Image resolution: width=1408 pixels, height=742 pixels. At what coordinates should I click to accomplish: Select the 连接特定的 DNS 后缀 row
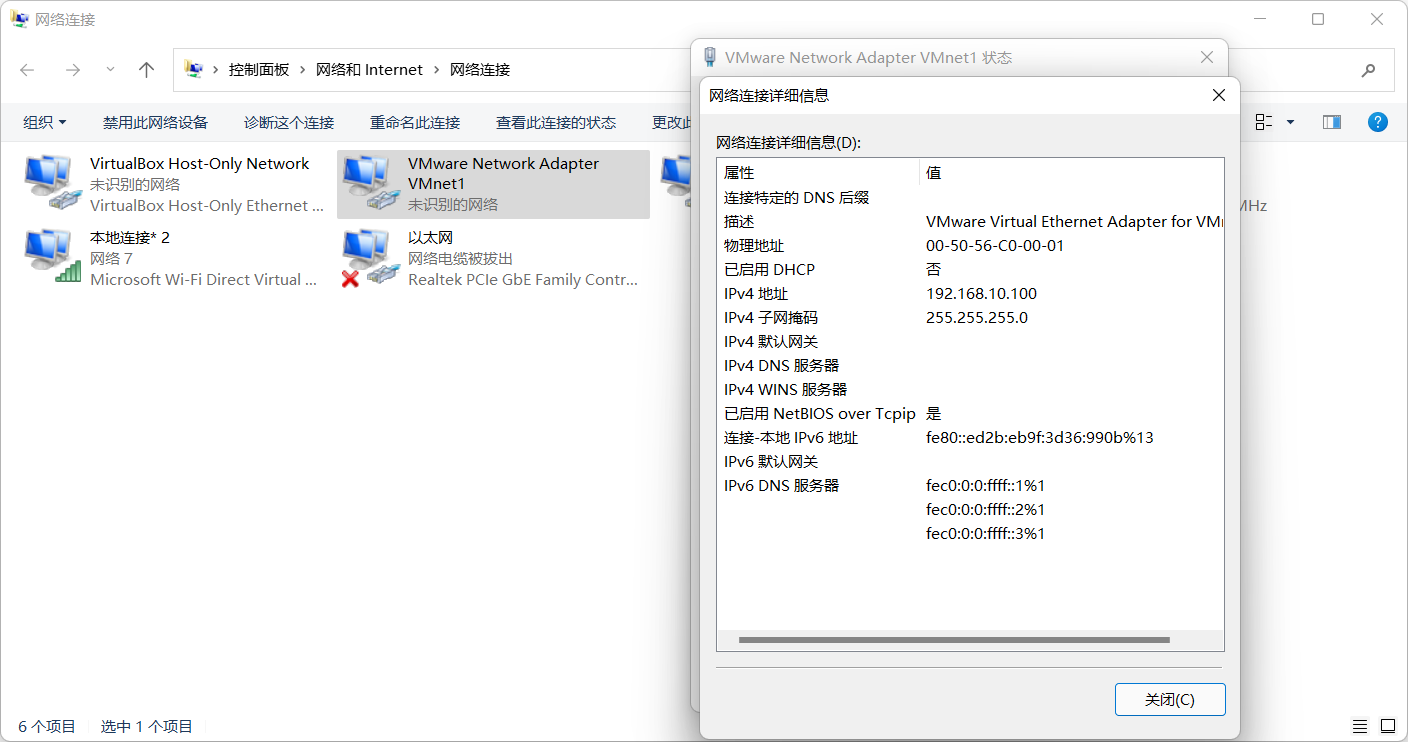point(970,197)
